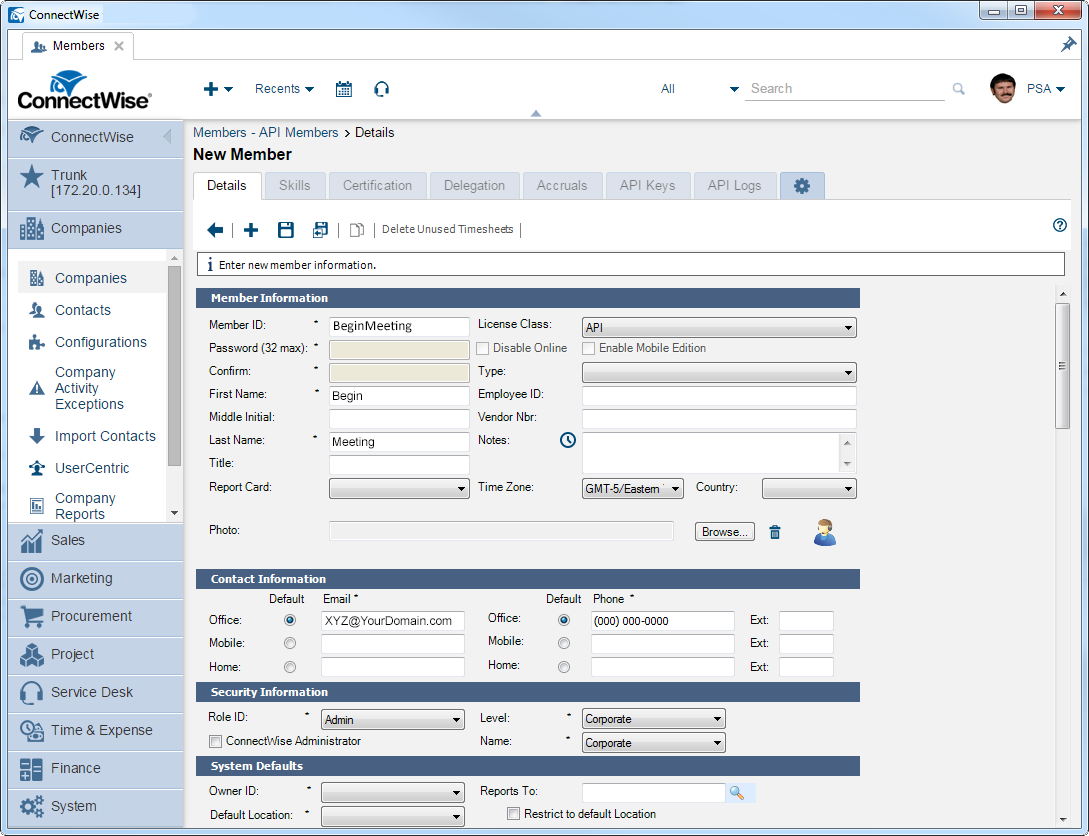Viewport: 1089px width, 836px height.
Task: Switch to the API Keys tab
Action: (x=647, y=185)
